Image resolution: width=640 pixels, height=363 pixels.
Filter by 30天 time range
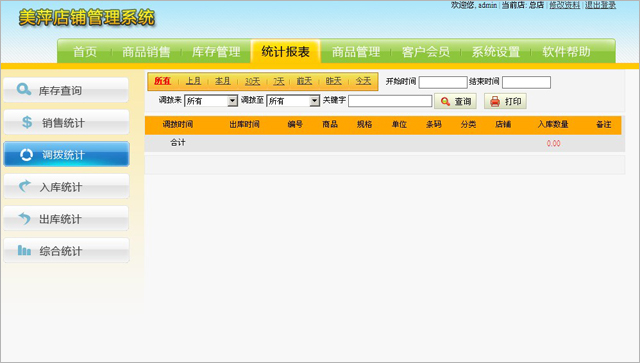[252, 81]
